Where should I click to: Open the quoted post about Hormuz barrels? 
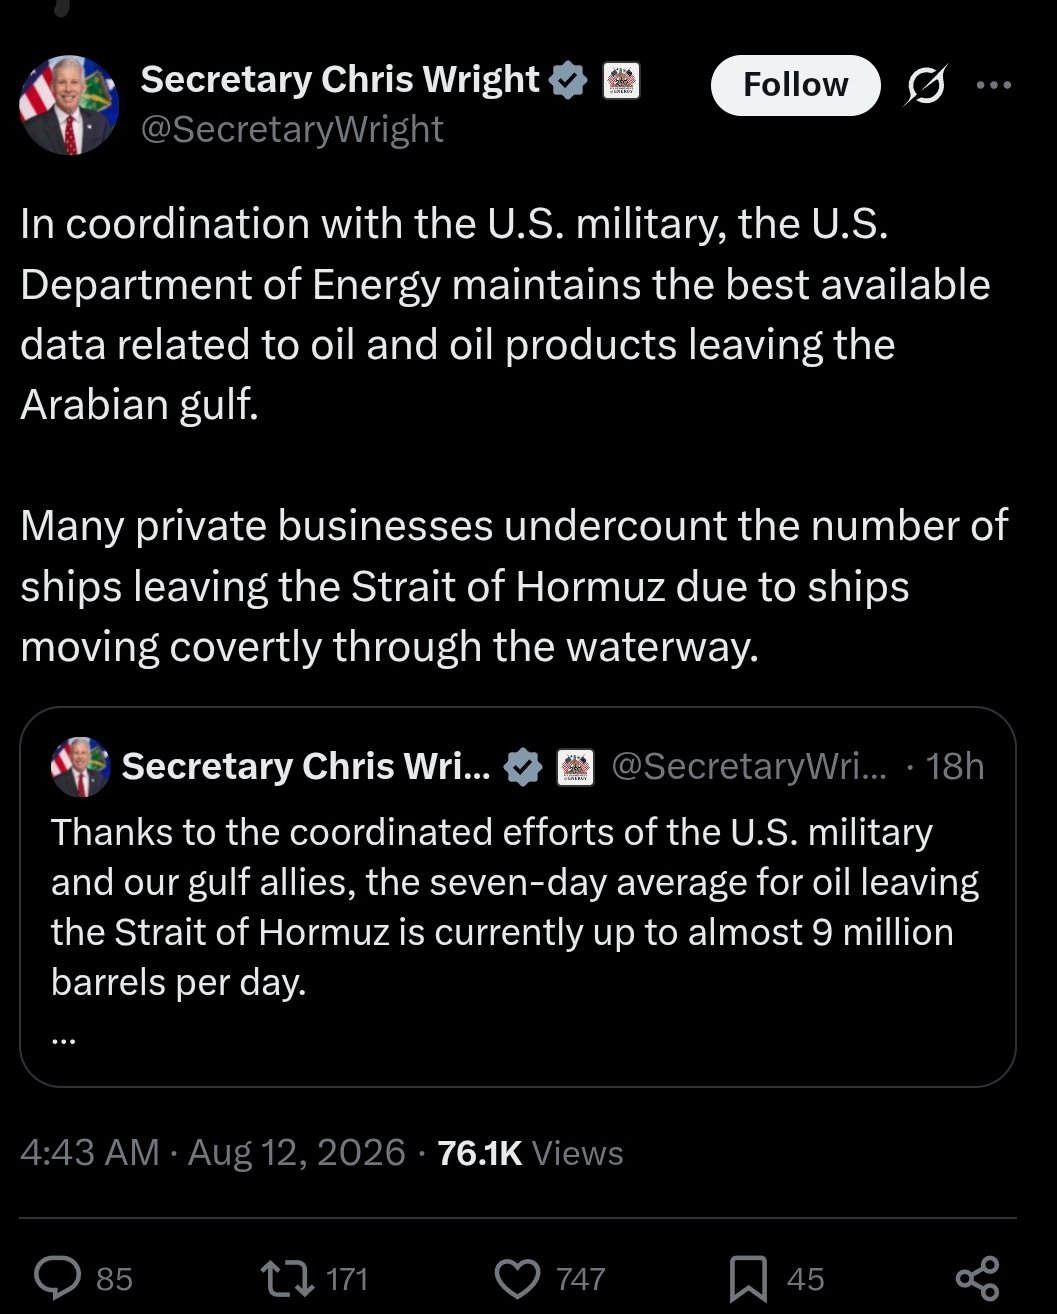coord(518,897)
